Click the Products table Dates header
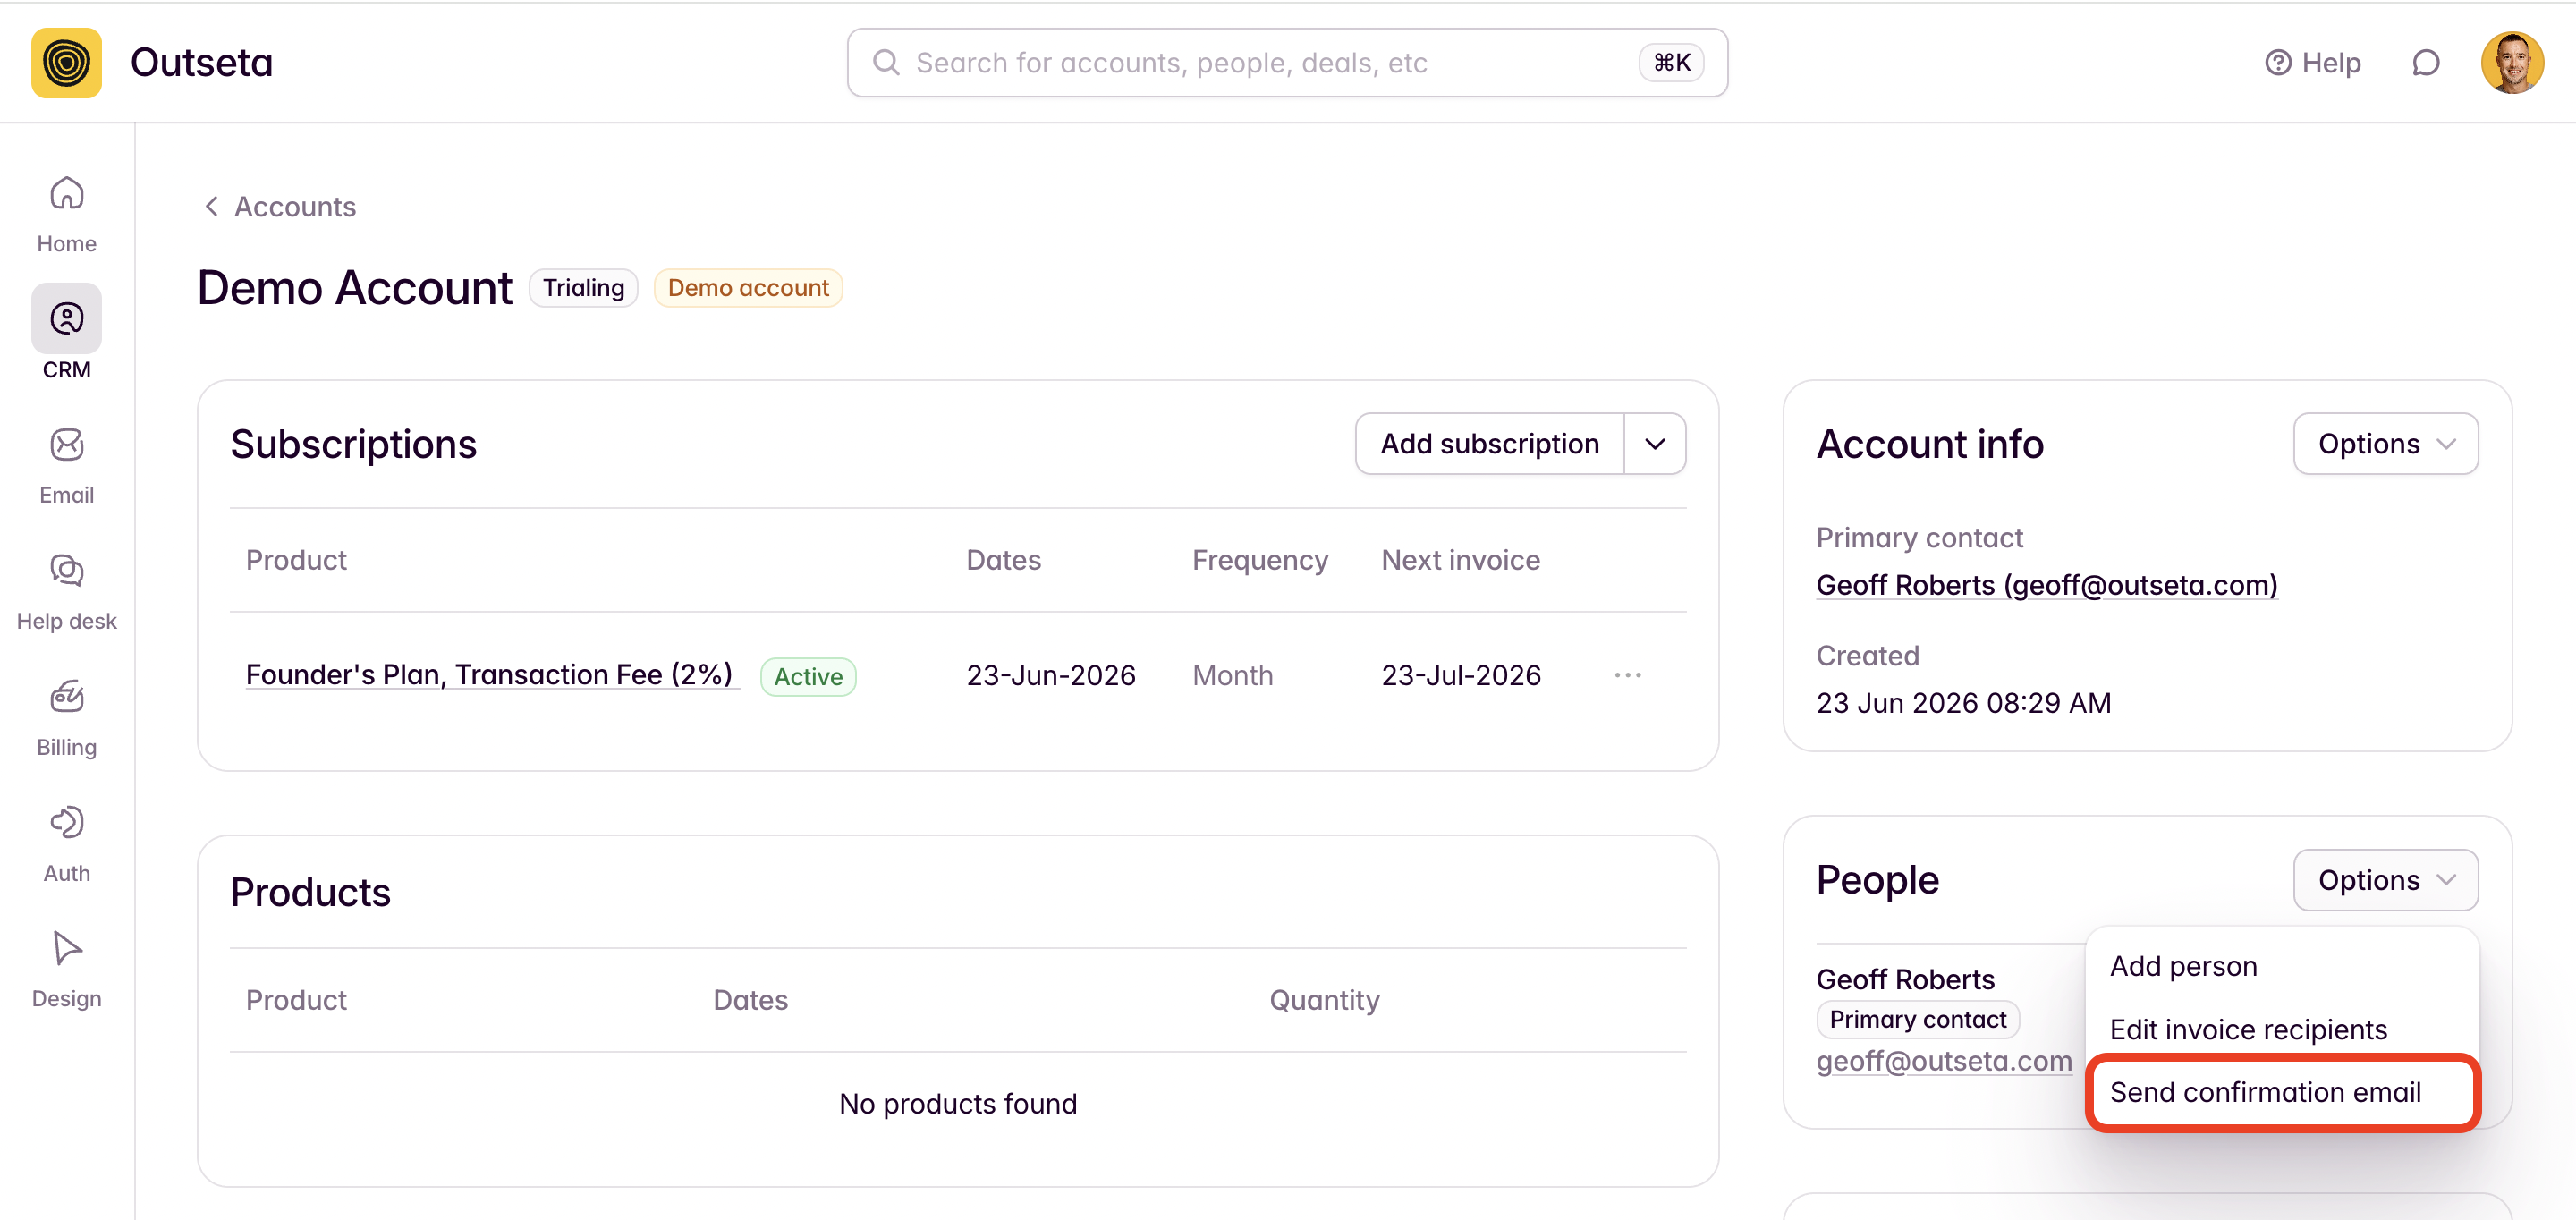This screenshot has width=2576, height=1220. point(750,1000)
